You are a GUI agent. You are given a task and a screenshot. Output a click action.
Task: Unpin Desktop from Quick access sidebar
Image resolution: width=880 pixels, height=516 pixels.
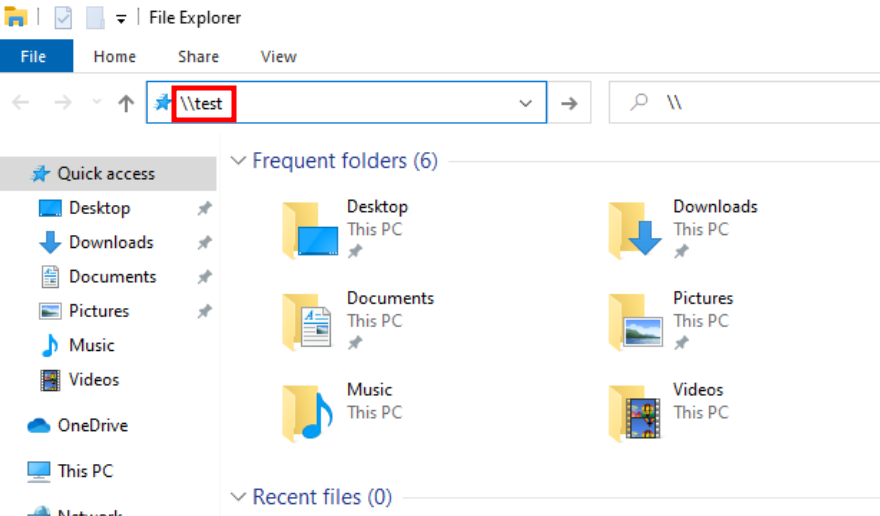click(x=204, y=209)
